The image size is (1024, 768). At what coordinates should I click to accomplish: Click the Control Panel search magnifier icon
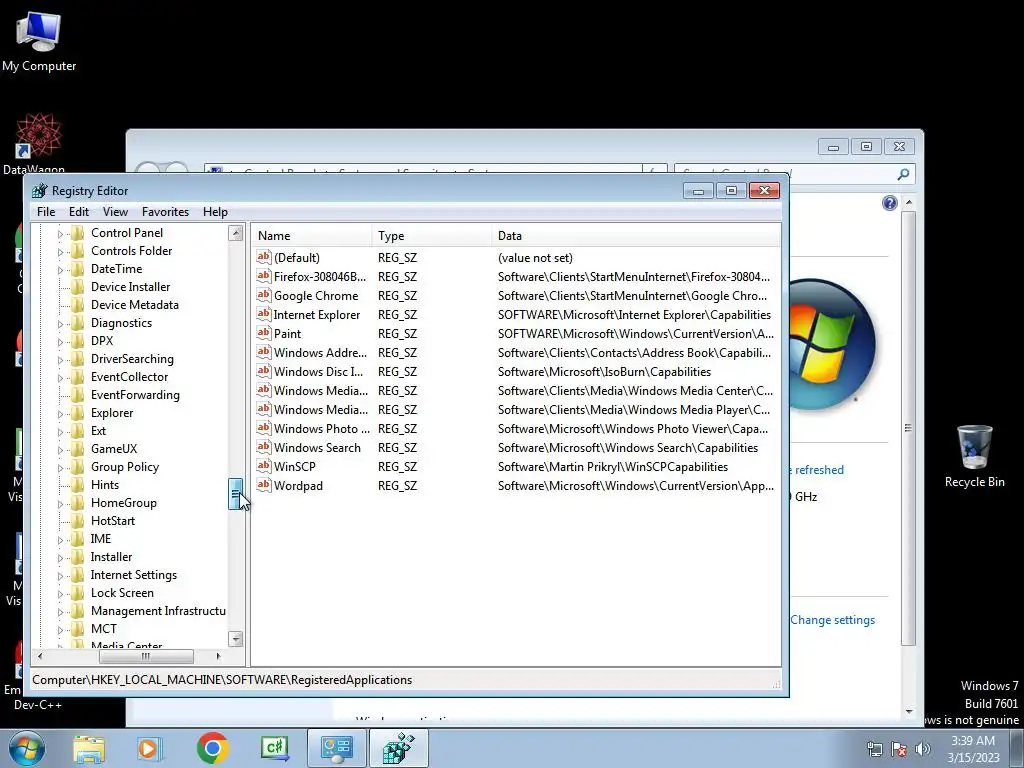[903, 174]
